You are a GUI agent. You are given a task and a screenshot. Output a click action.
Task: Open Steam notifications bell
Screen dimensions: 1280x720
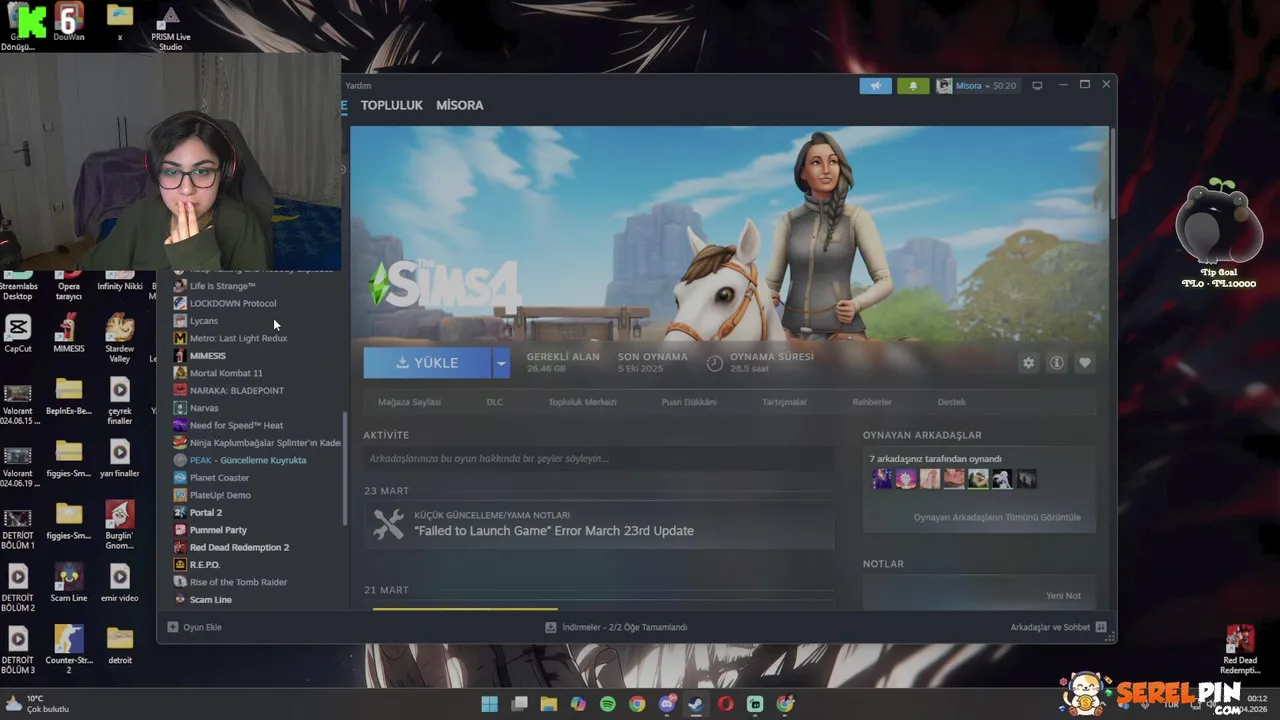coord(913,86)
